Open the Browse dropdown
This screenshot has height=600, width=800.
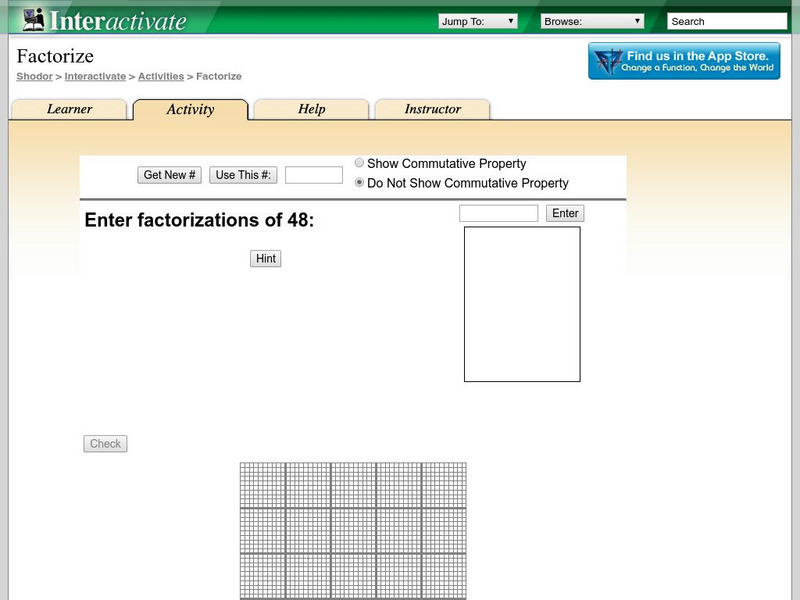coord(592,21)
